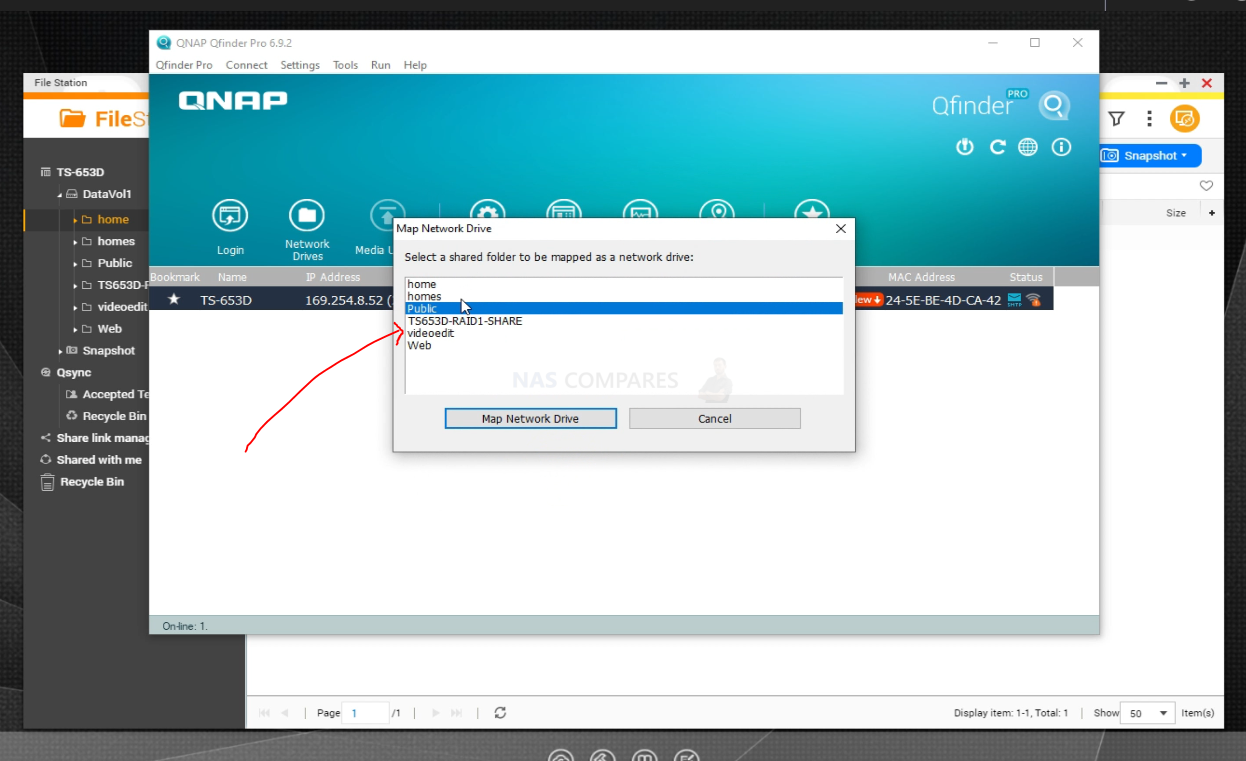Click the heart favorites icon in File Station
This screenshot has height=761, width=1246.
pyautogui.click(x=1206, y=185)
